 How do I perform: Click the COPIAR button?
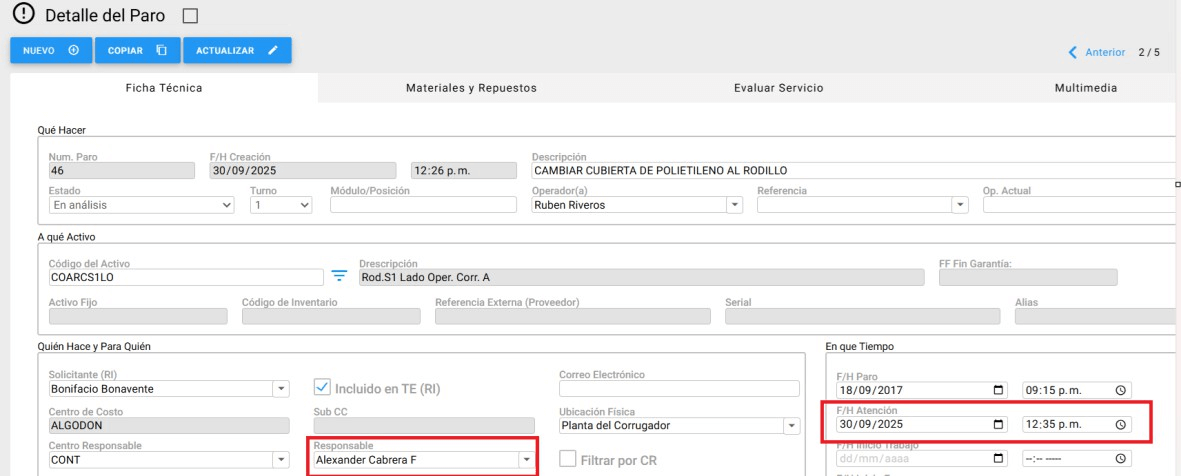(x=137, y=51)
